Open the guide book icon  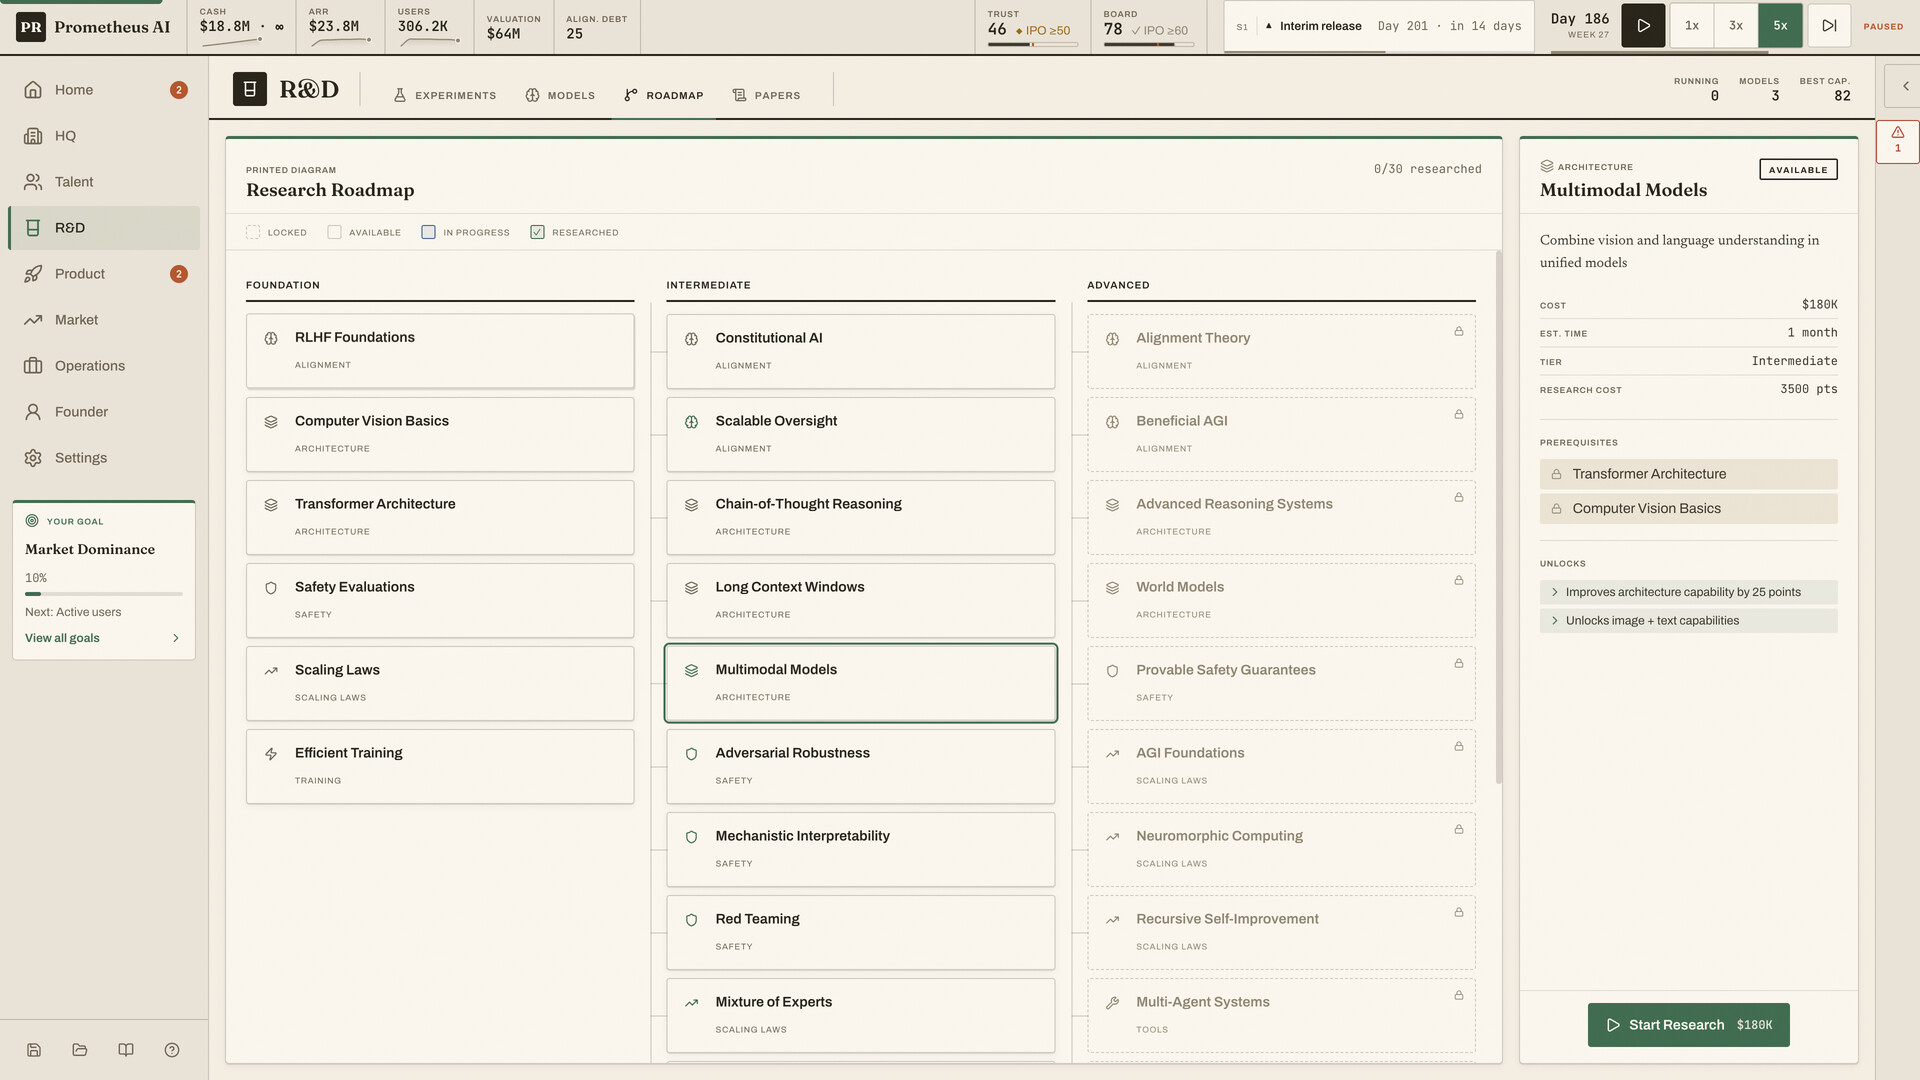(126, 1050)
